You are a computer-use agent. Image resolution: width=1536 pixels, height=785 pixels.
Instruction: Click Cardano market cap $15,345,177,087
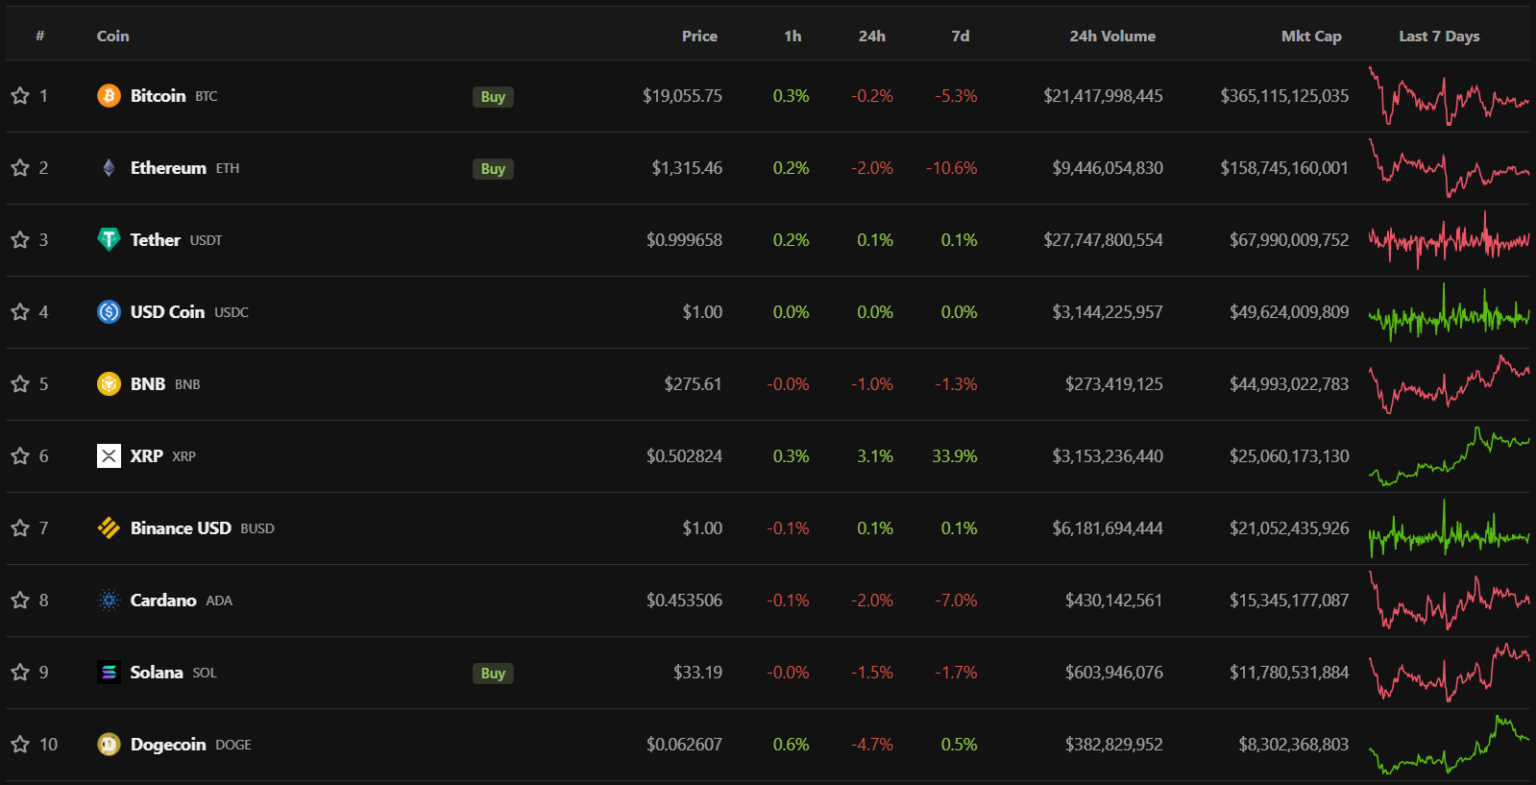point(1289,600)
